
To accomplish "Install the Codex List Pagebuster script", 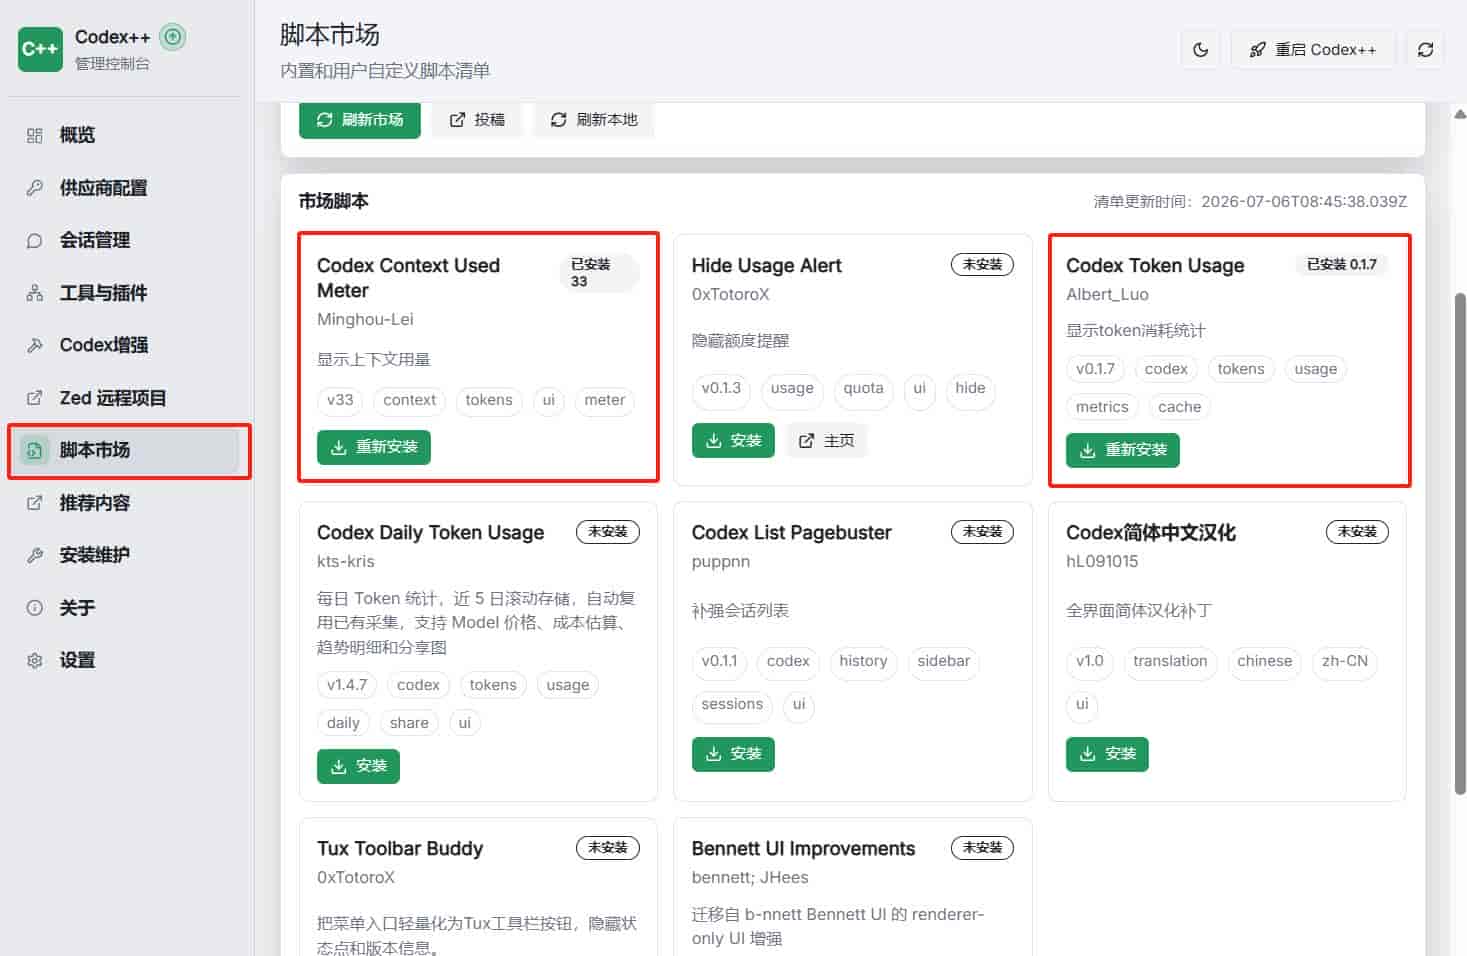I will (733, 754).
